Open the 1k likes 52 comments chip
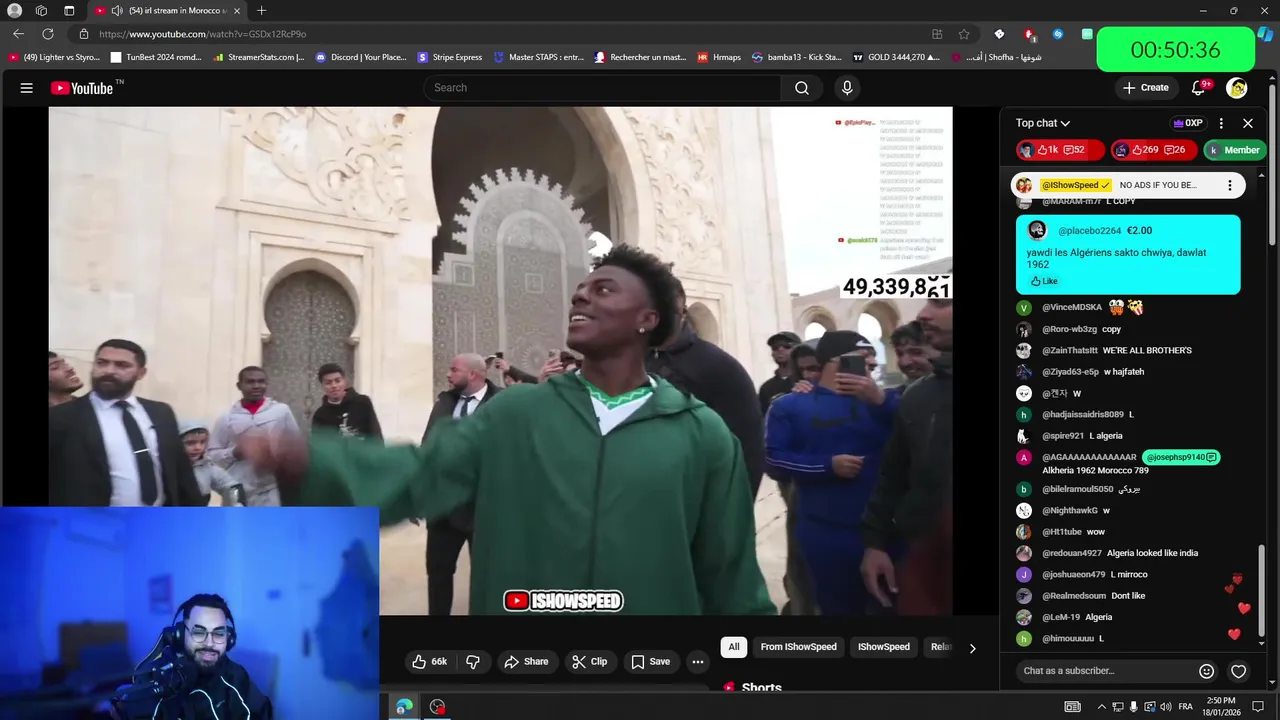Image resolution: width=1280 pixels, height=720 pixels. pos(1060,150)
